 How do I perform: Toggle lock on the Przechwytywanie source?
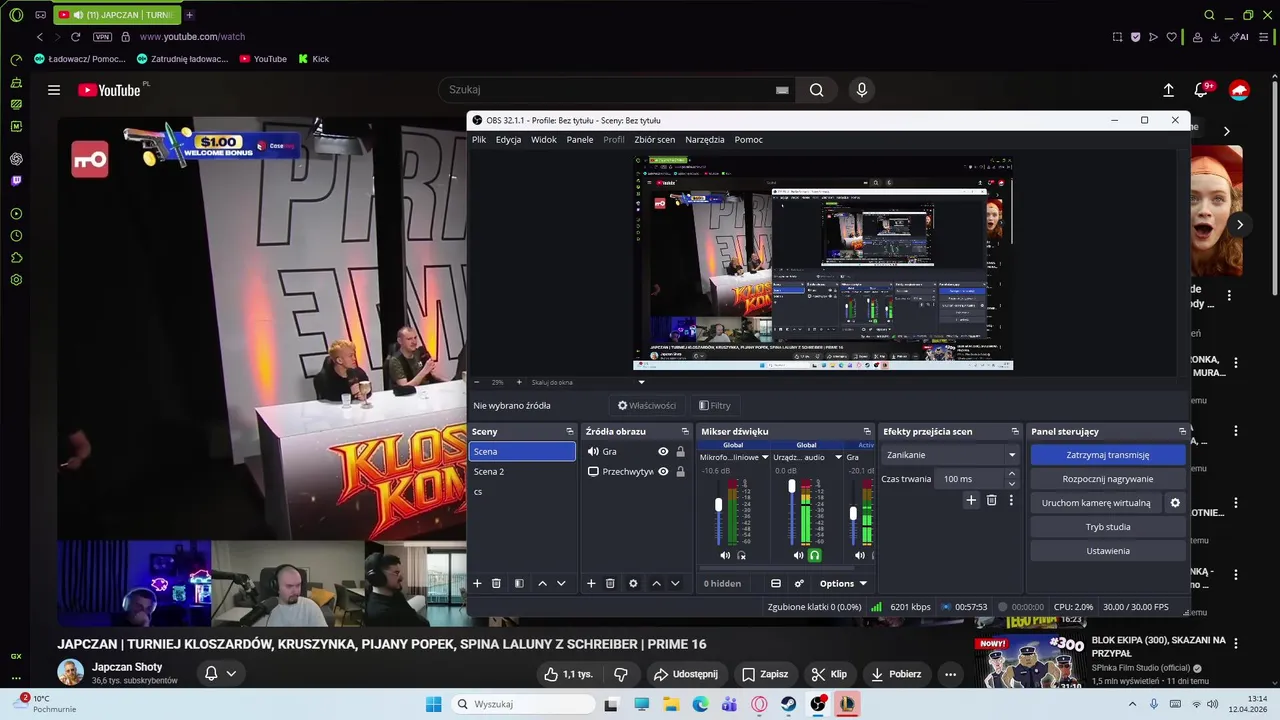(x=681, y=471)
